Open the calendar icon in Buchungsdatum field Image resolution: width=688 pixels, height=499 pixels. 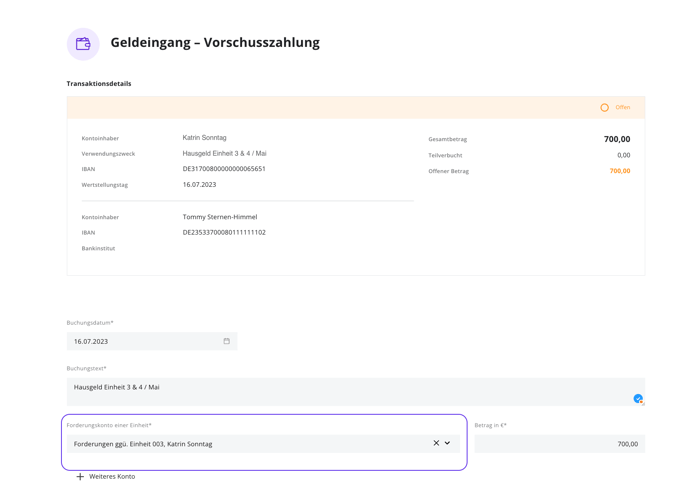226,341
